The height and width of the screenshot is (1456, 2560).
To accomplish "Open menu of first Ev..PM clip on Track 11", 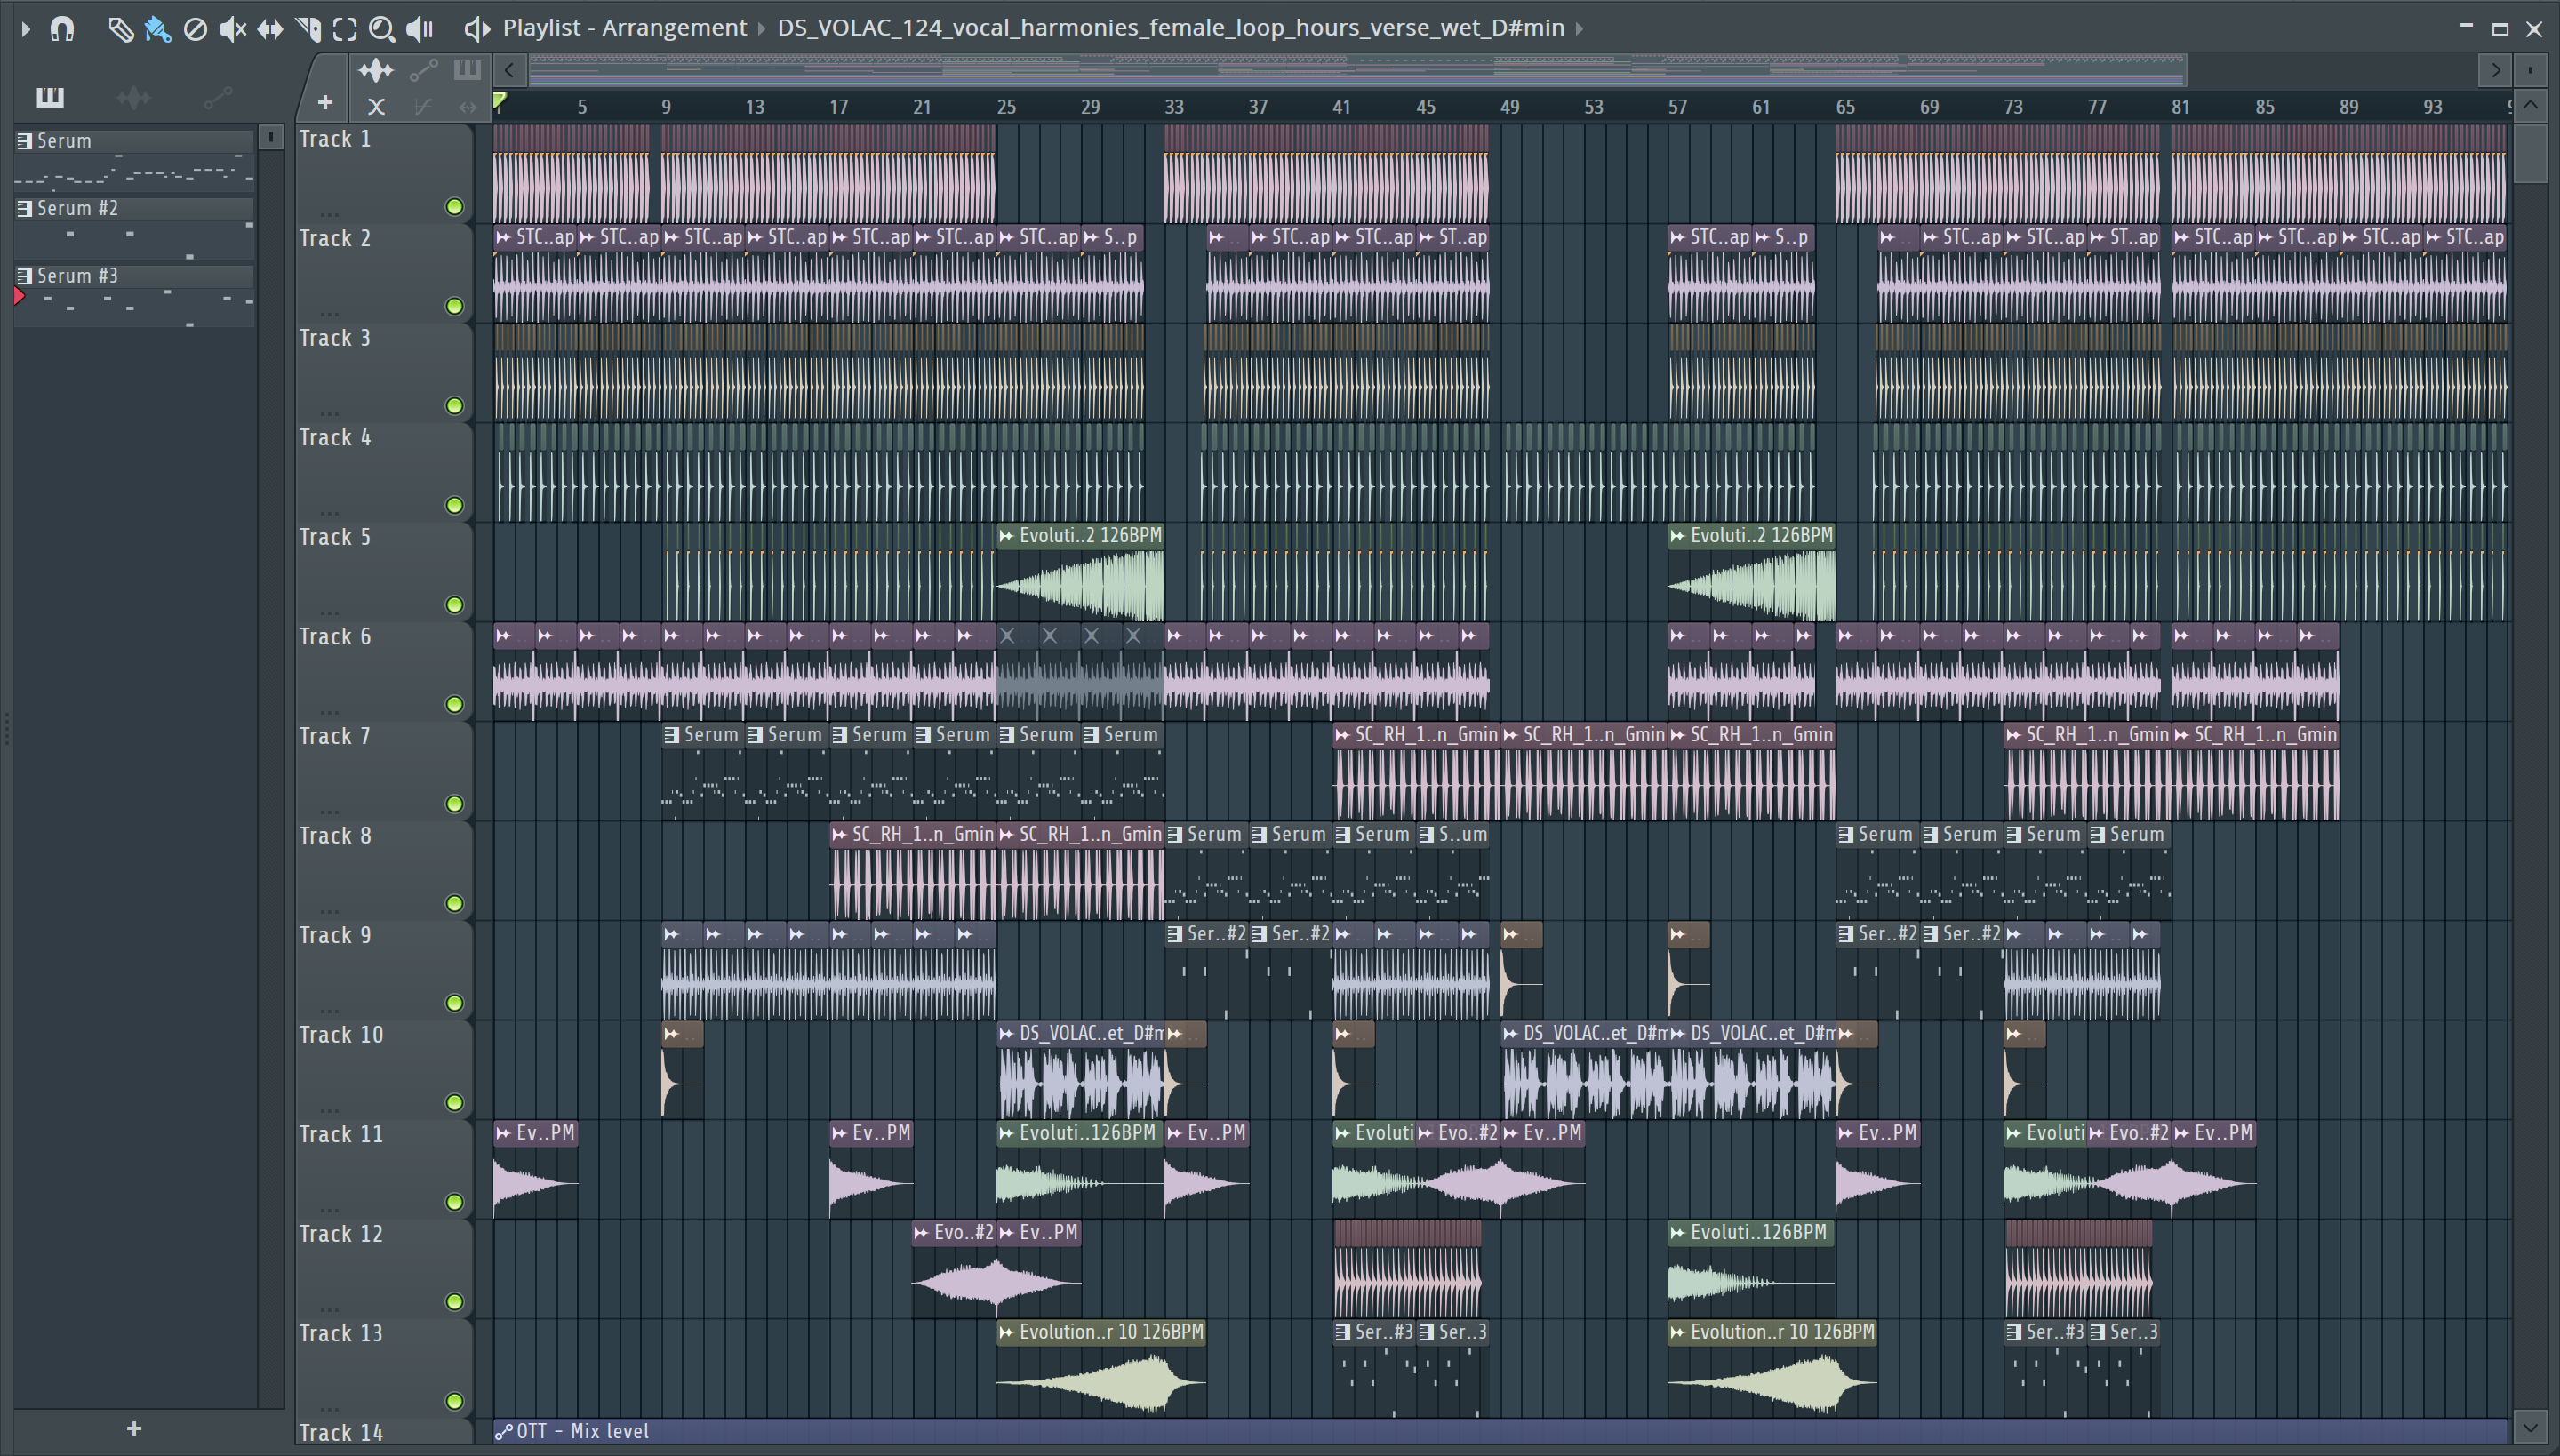I will coord(503,1133).
